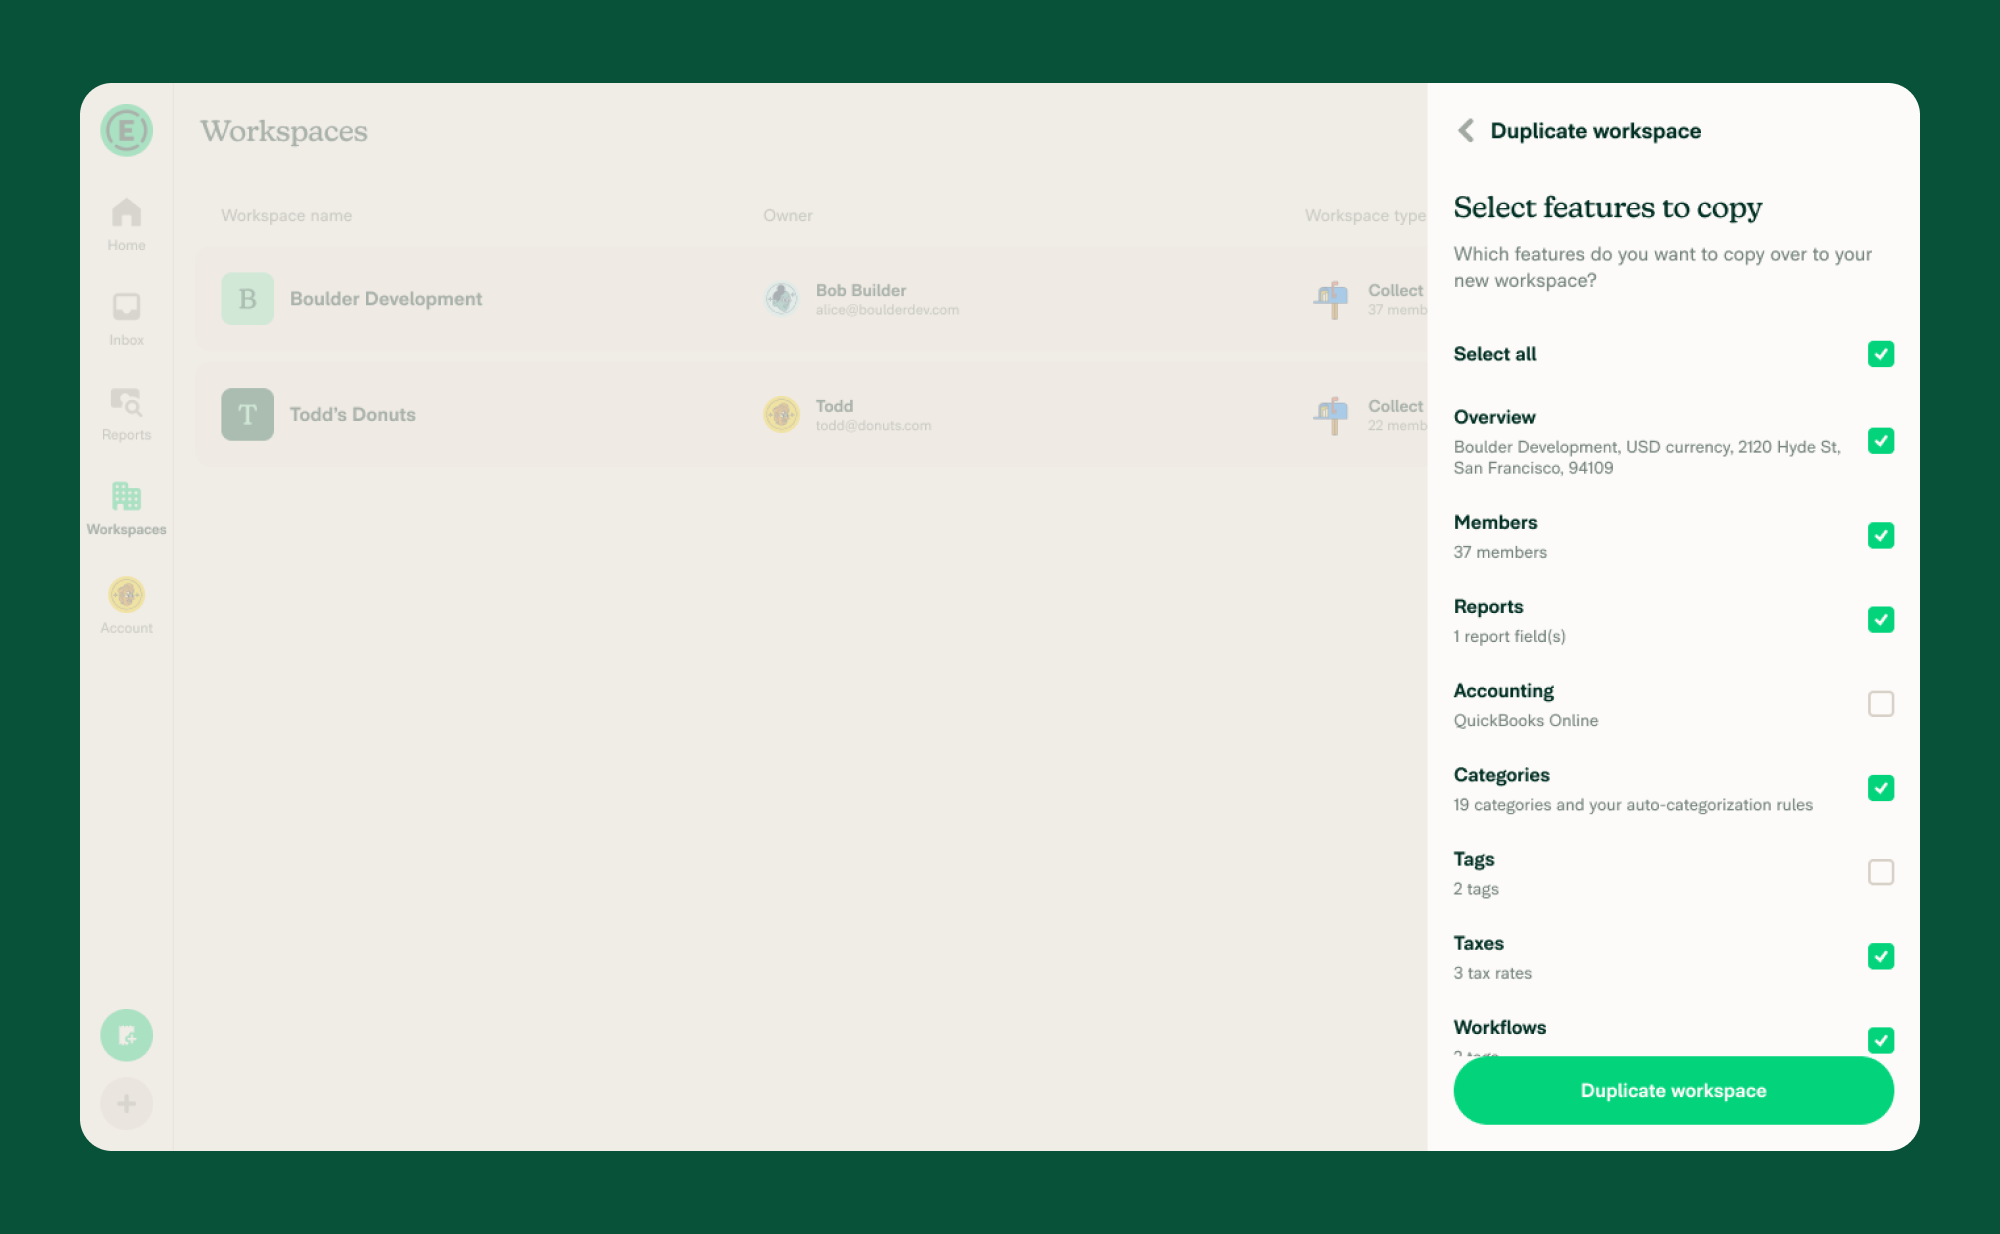Open Home from the sidebar
Viewport: 2000px width, 1234px height.
(126, 222)
